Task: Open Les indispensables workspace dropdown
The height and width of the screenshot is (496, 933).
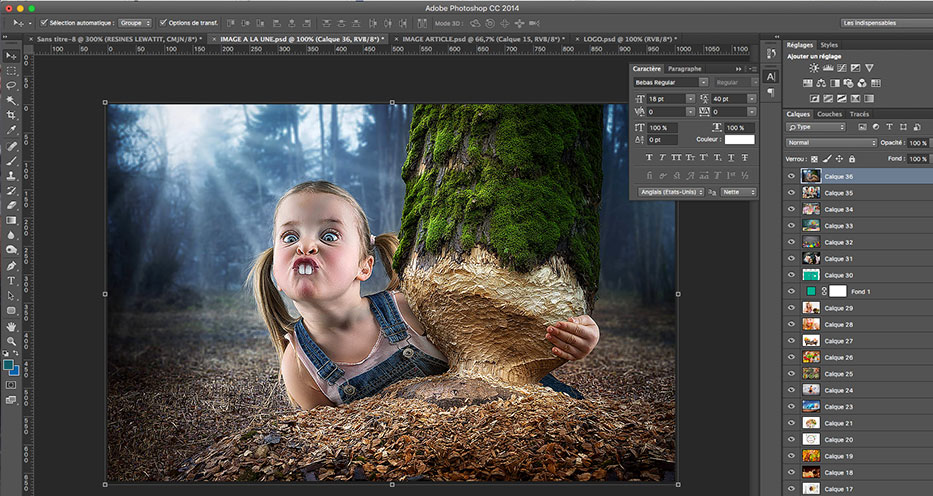Action: point(887,23)
